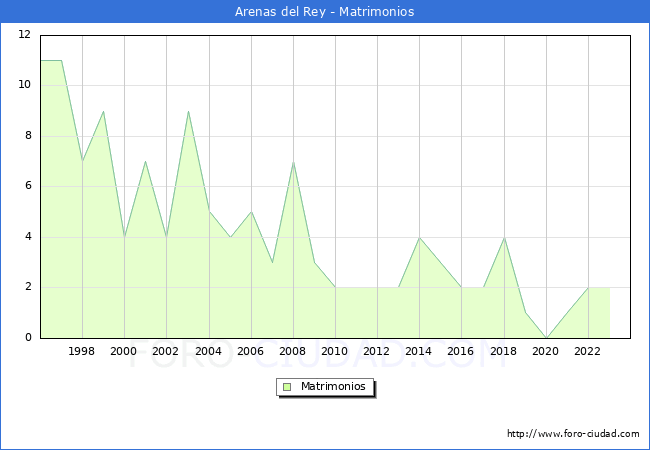
Task: Click the 2004 x-axis label
Action: click(x=208, y=352)
